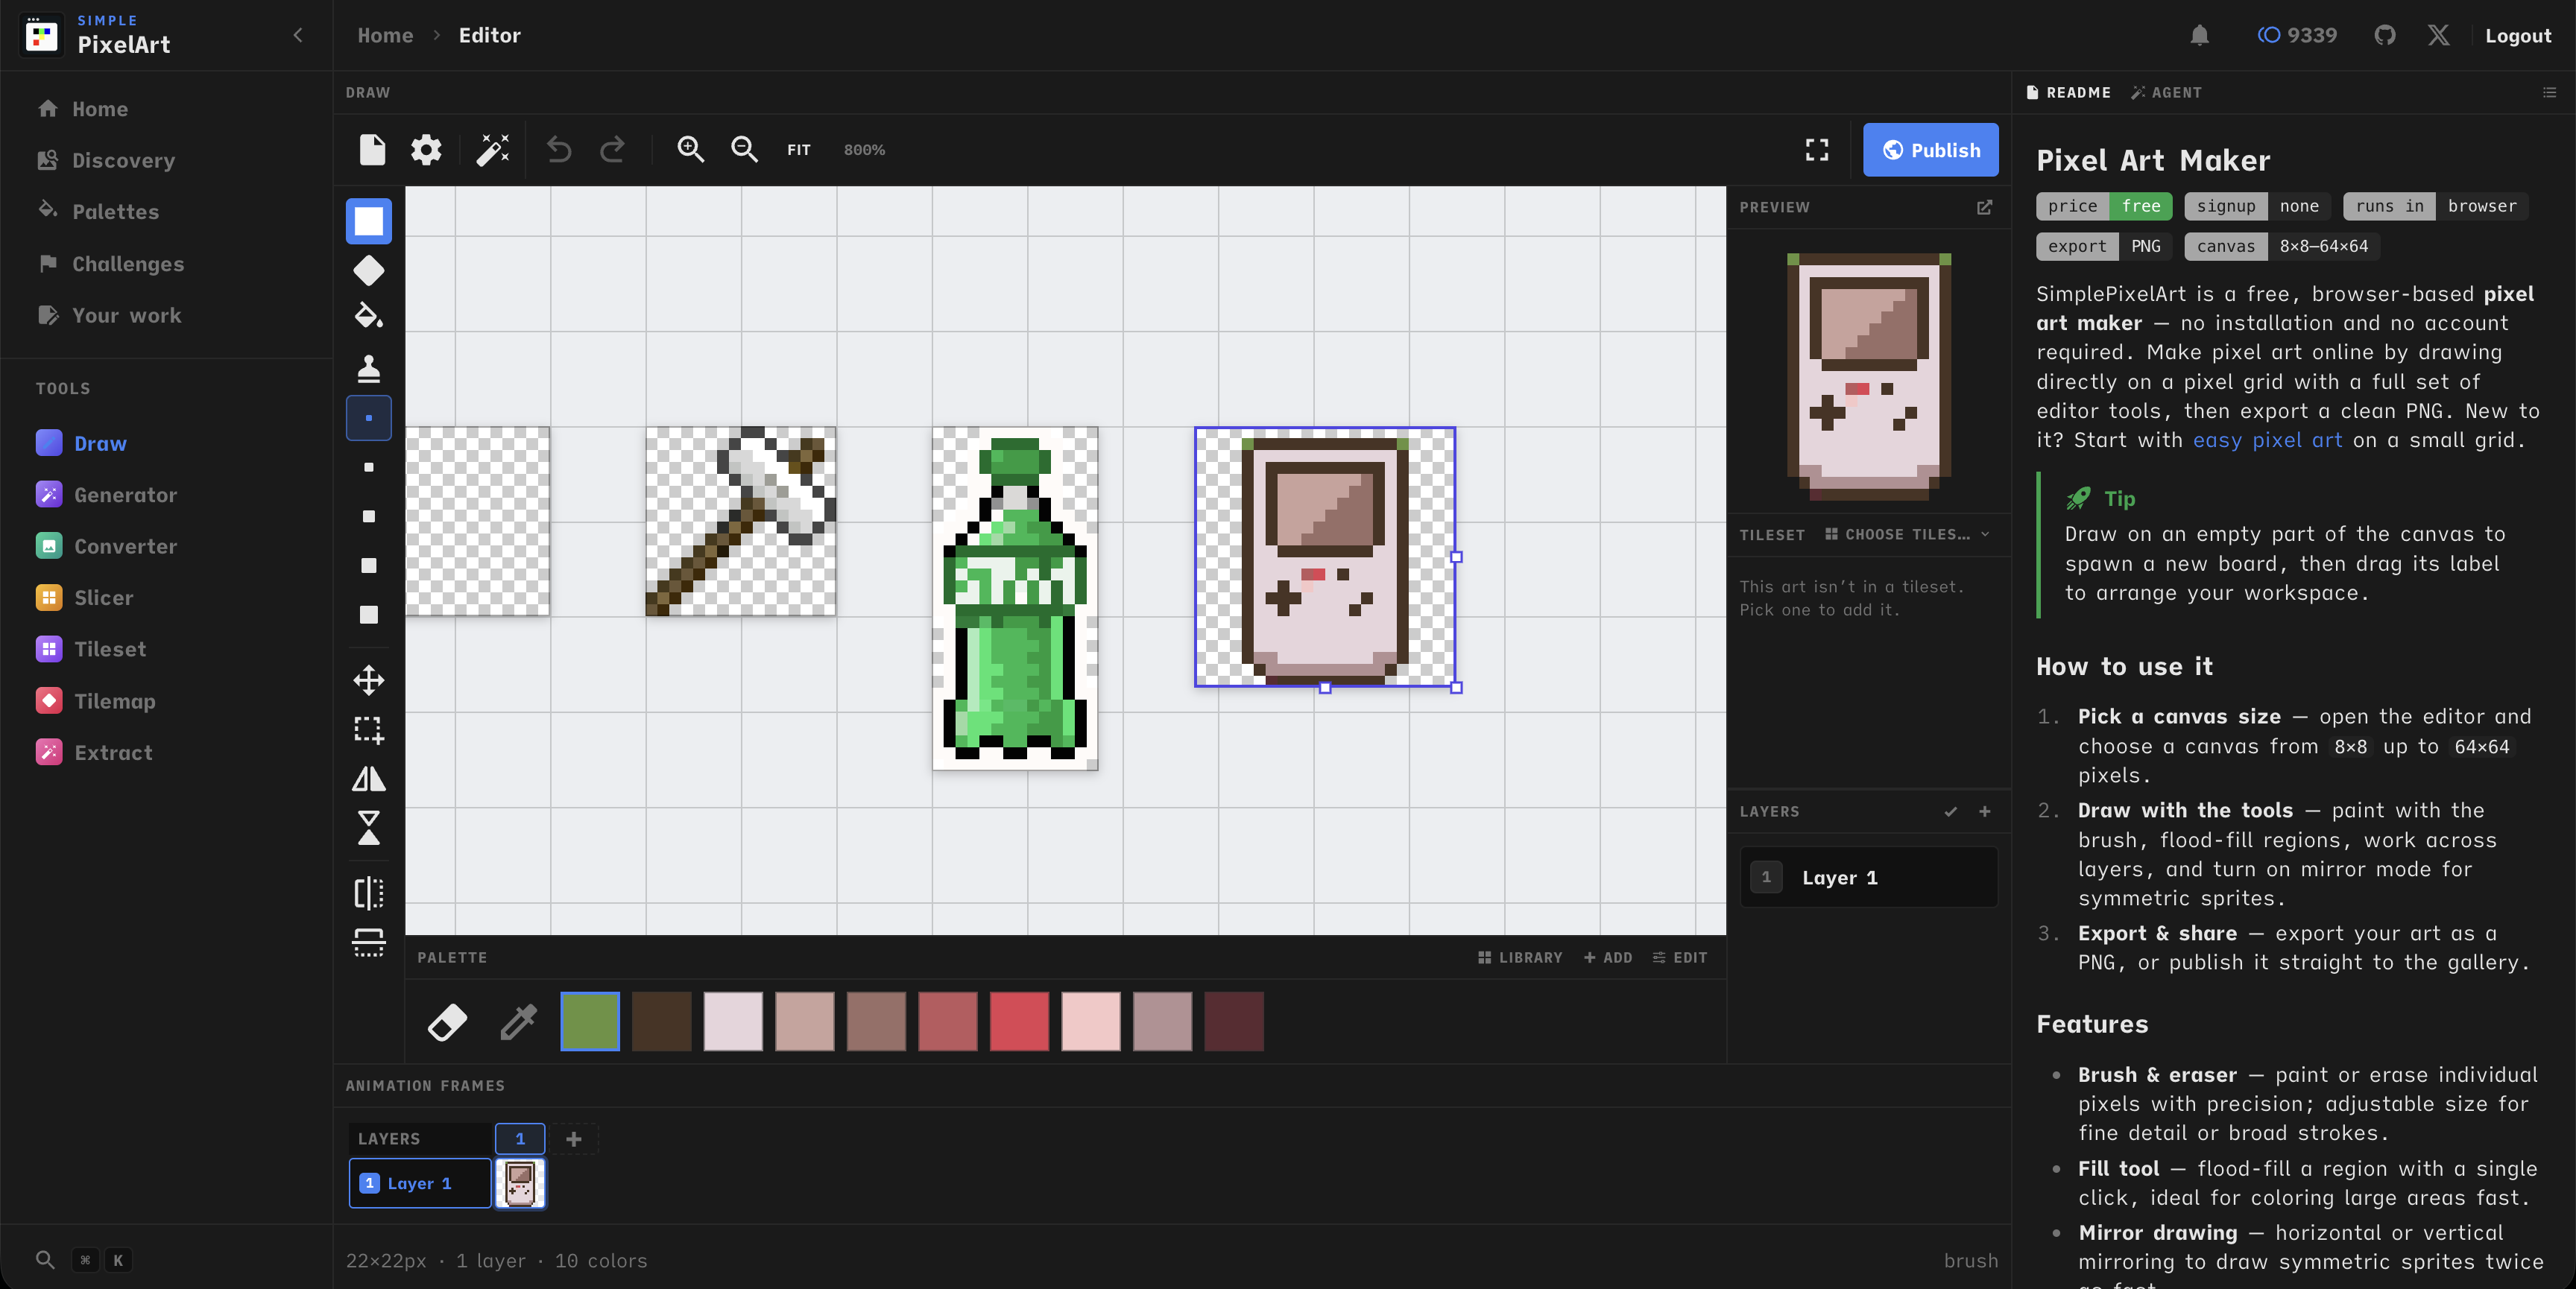Viewport: 2576px width, 1289px height.
Task: Add a new layer in the Layers panel
Action: coord(1985,811)
